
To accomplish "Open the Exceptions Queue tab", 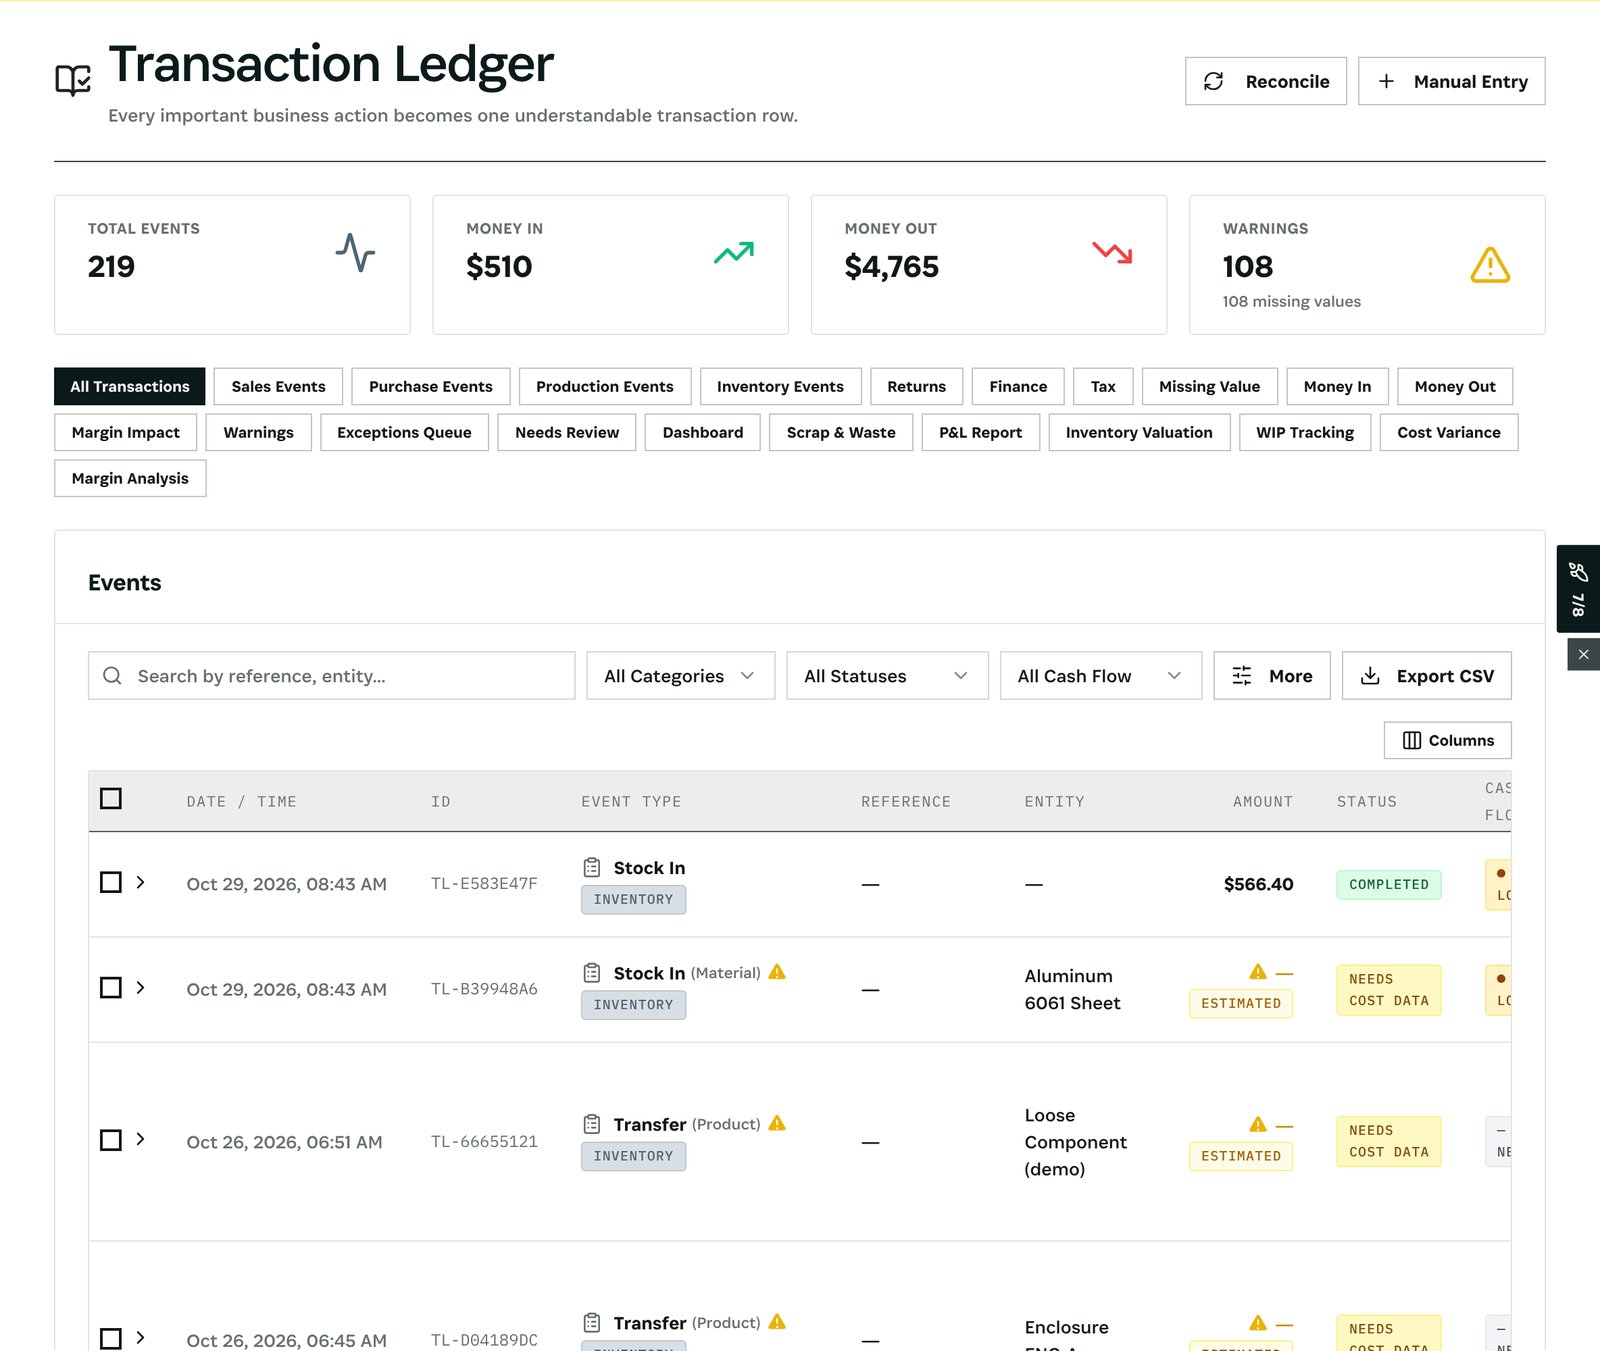I will pyautogui.click(x=404, y=433).
